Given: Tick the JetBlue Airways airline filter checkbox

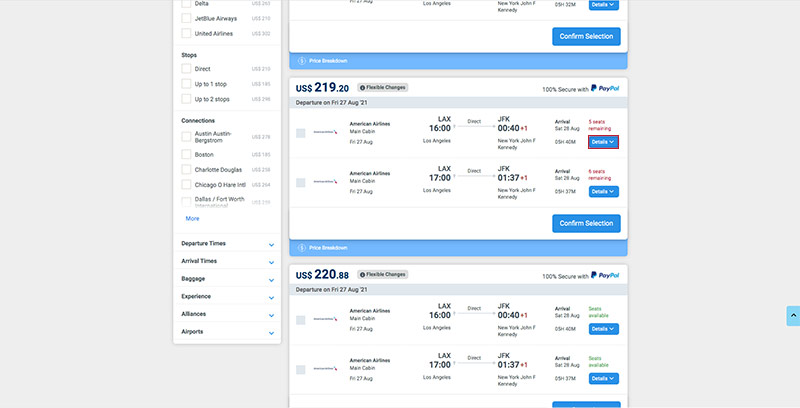Looking at the screenshot, I should click(186, 18).
